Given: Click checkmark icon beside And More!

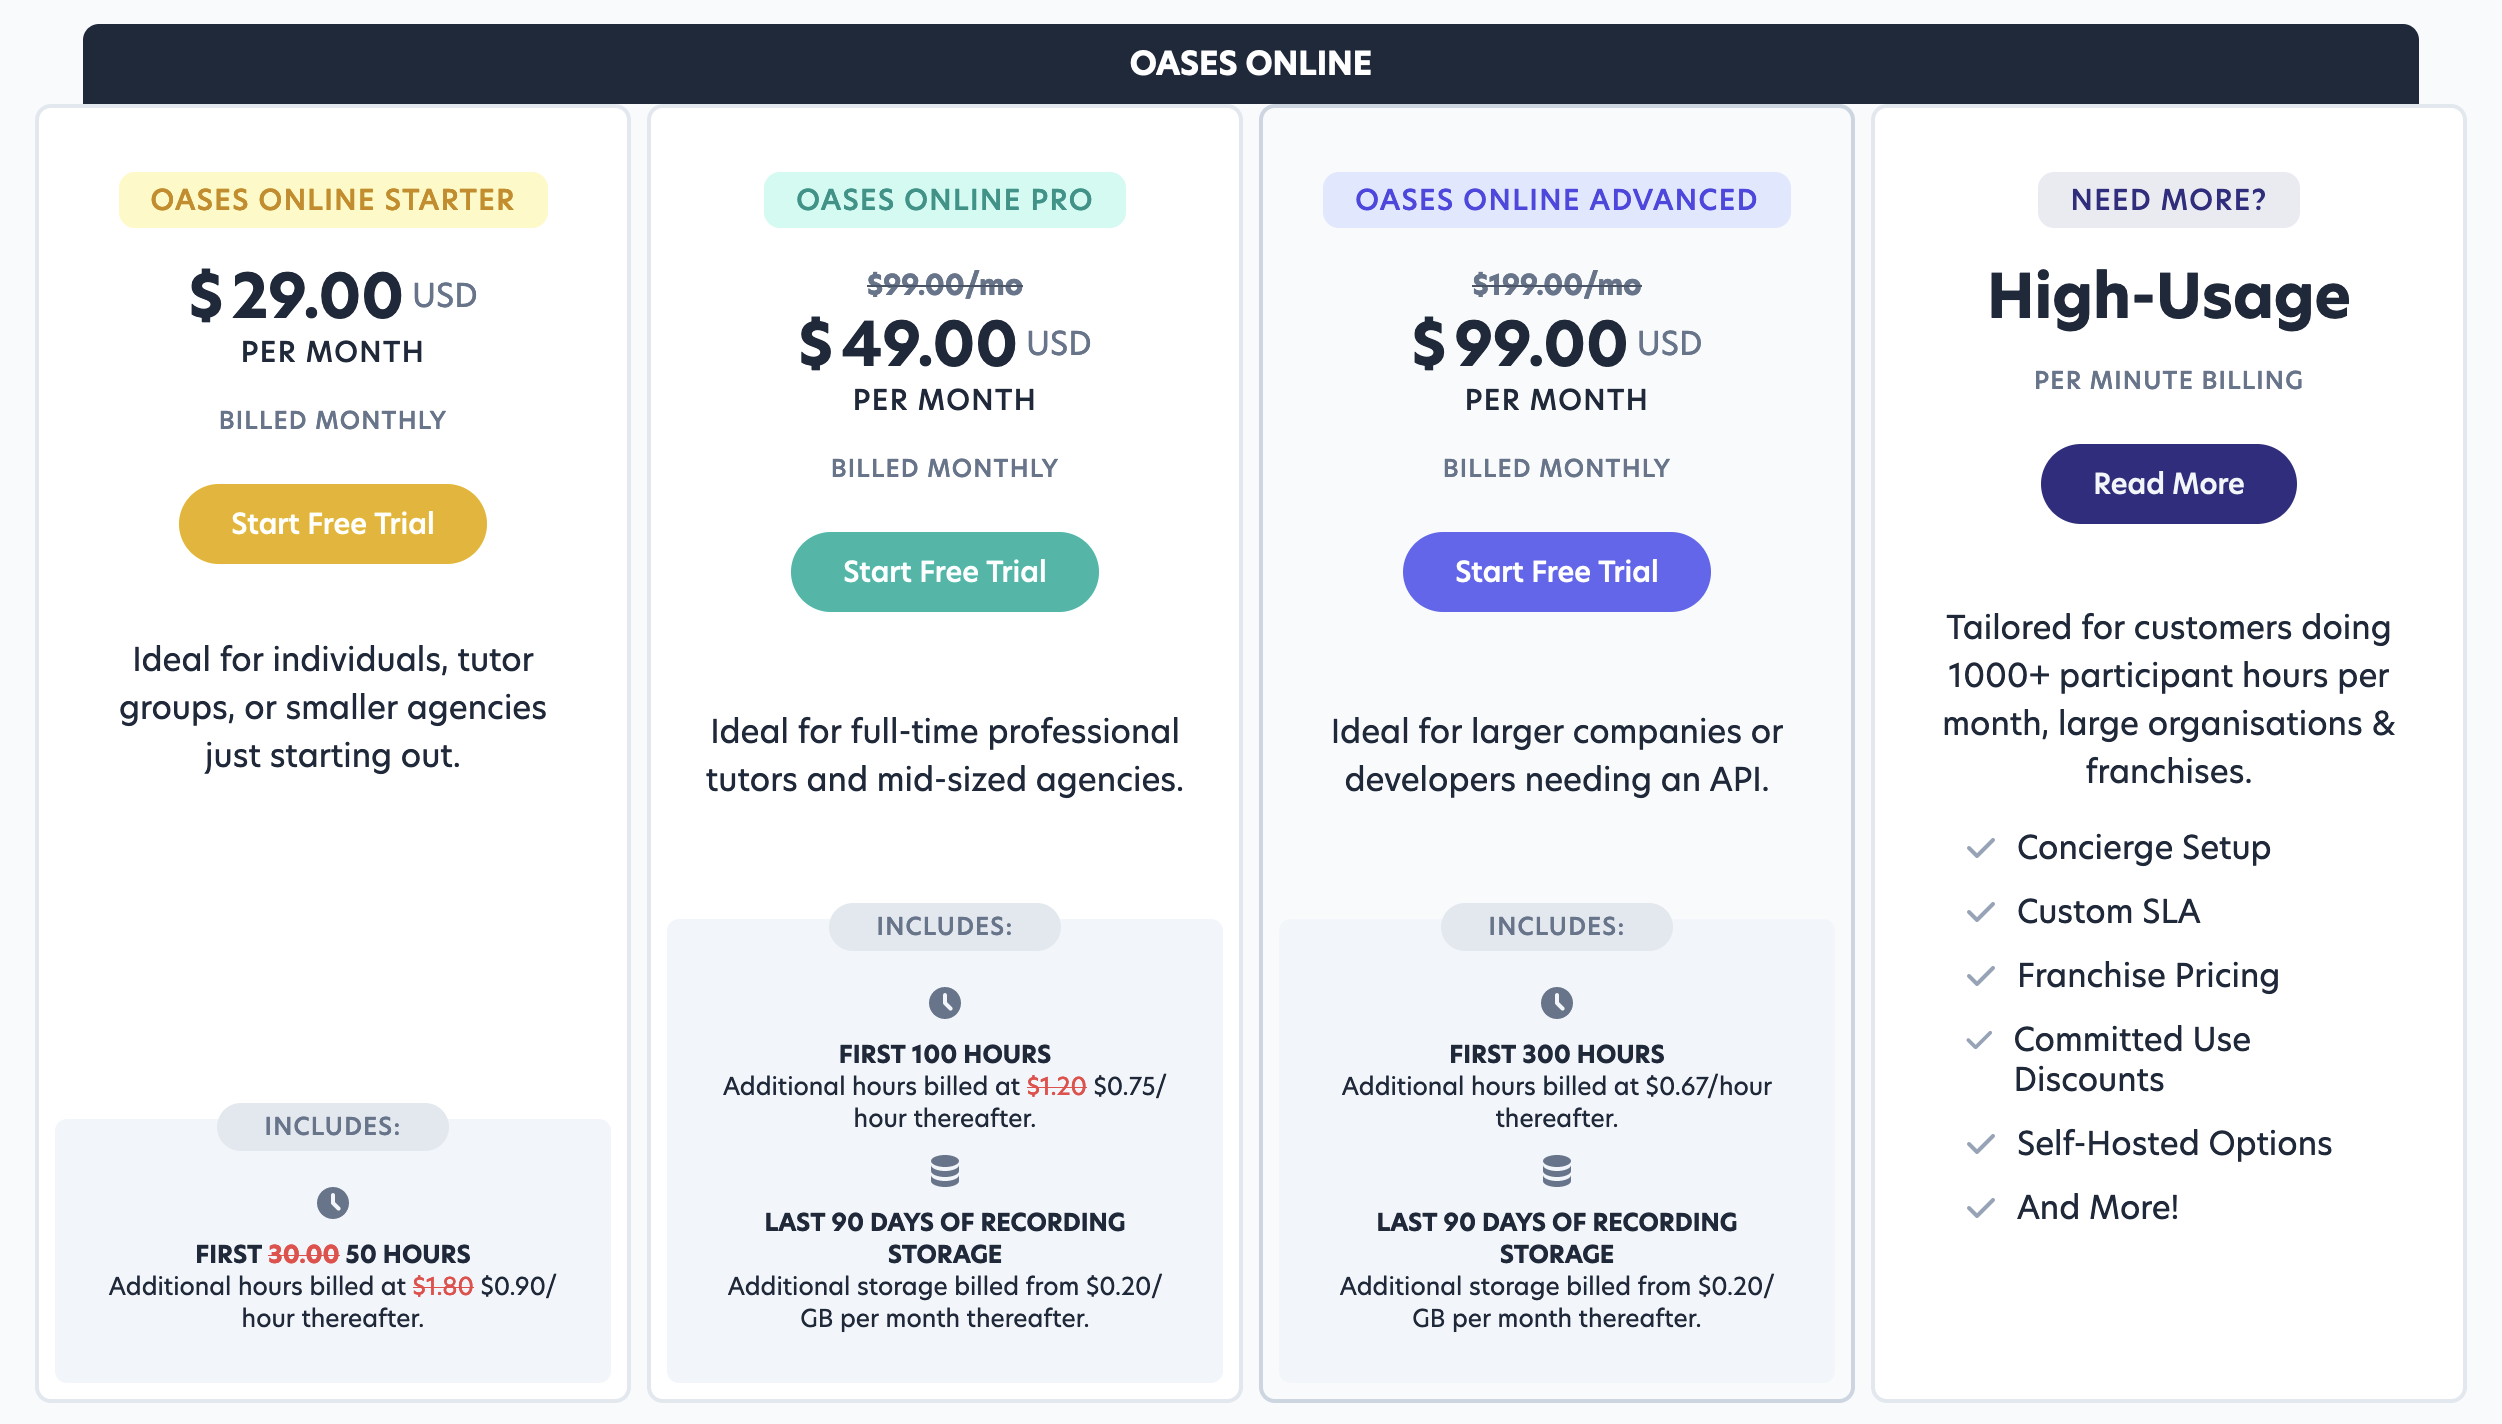Looking at the screenshot, I should 1981,1208.
